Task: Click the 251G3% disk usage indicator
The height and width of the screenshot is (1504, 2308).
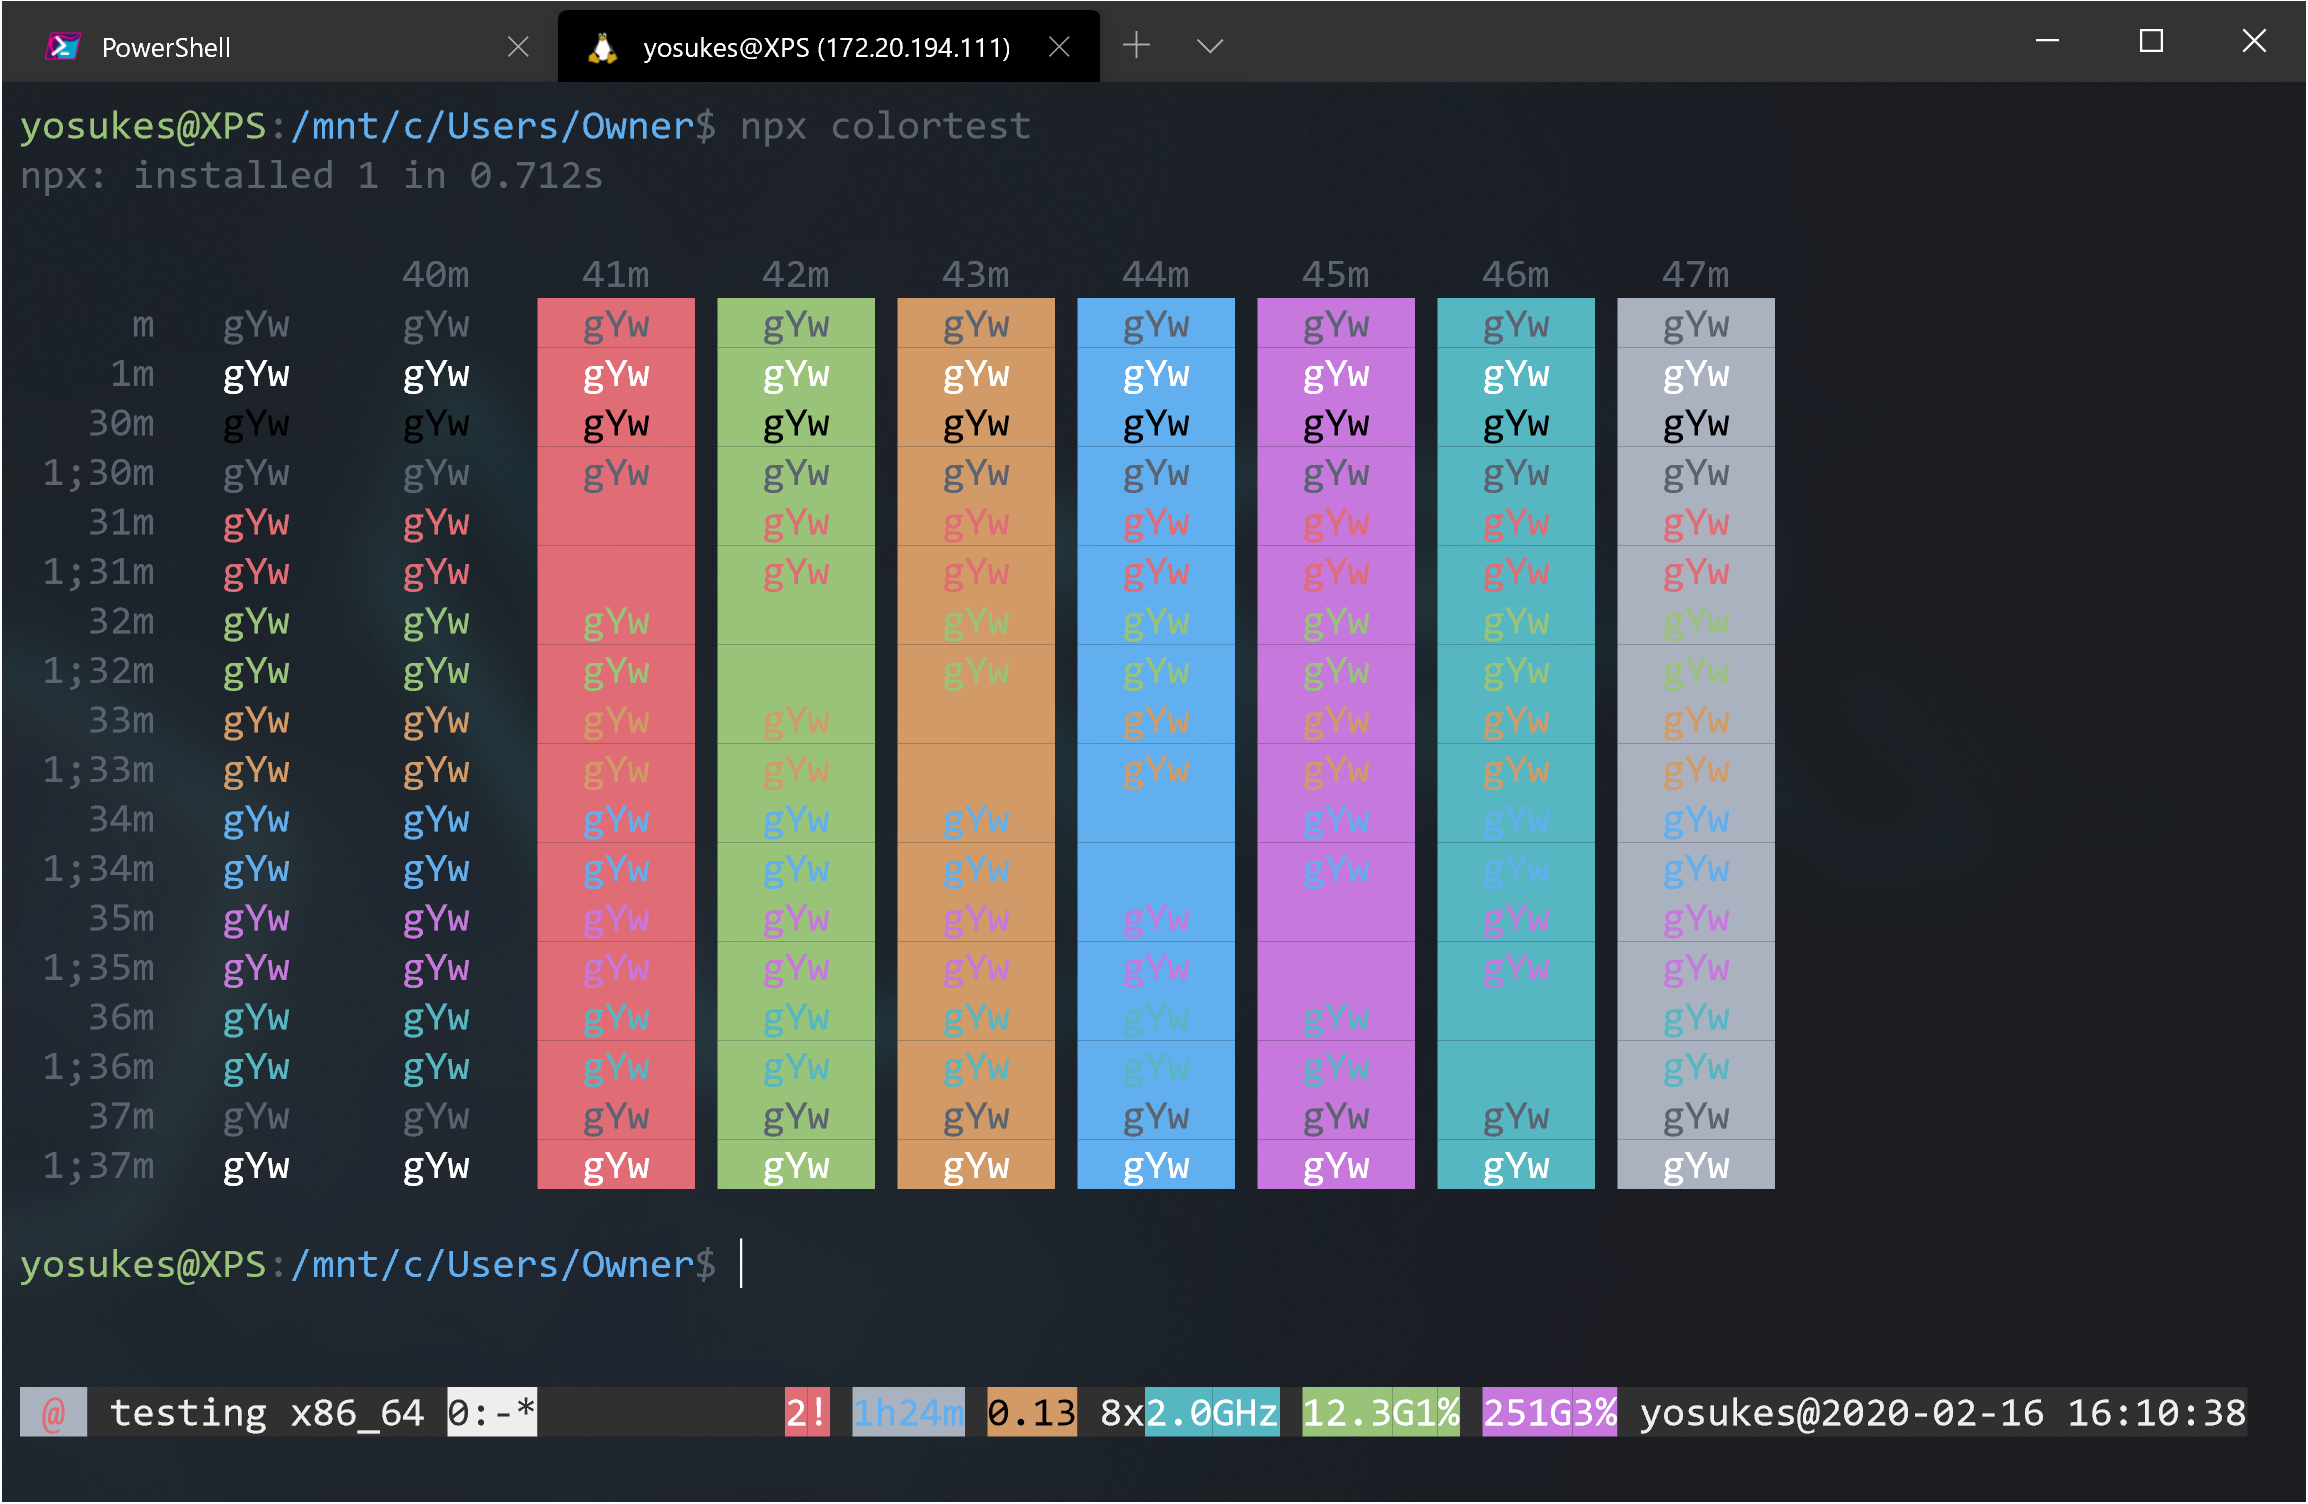Action: point(1549,1412)
